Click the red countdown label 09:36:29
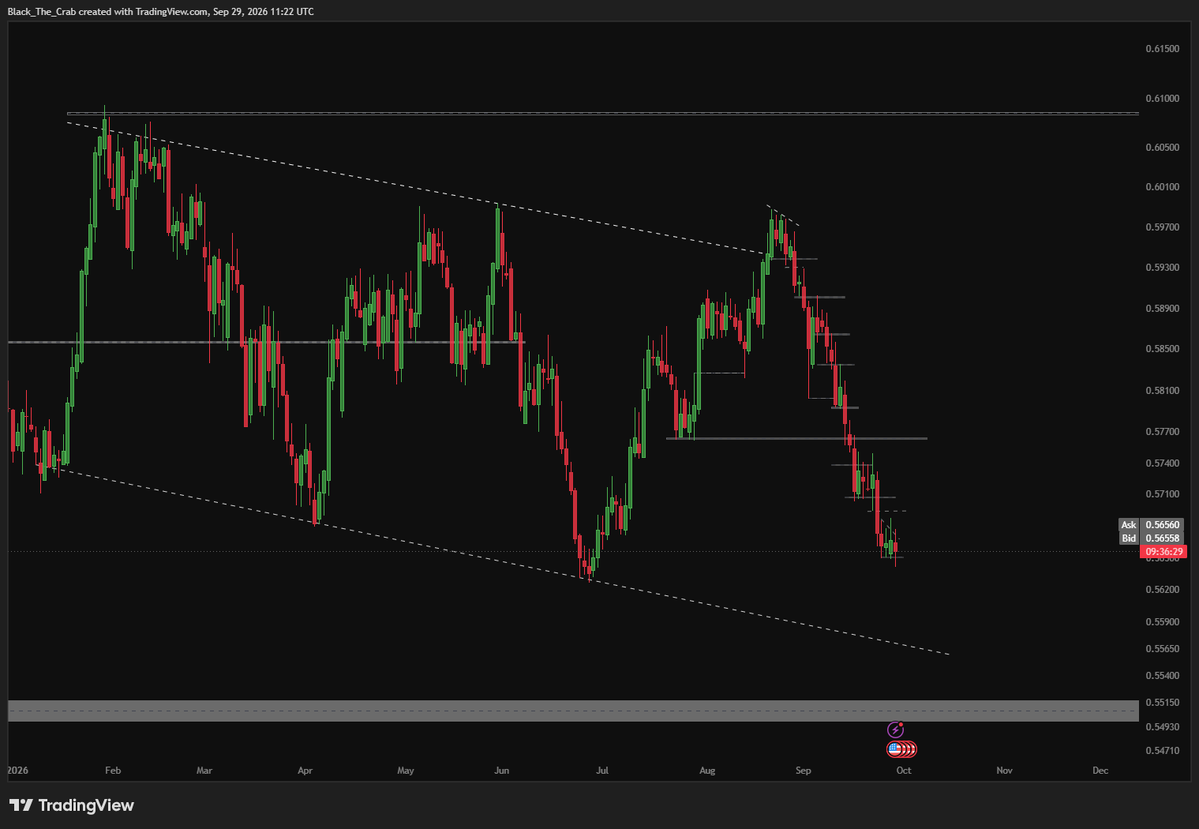The image size is (1199, 829). [1164, 551]
